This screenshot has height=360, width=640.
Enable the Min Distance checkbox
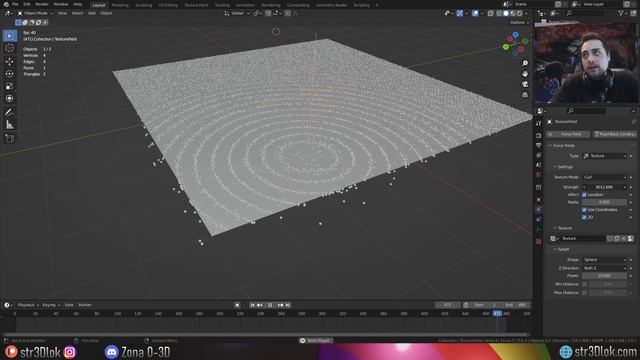point(584,284)
